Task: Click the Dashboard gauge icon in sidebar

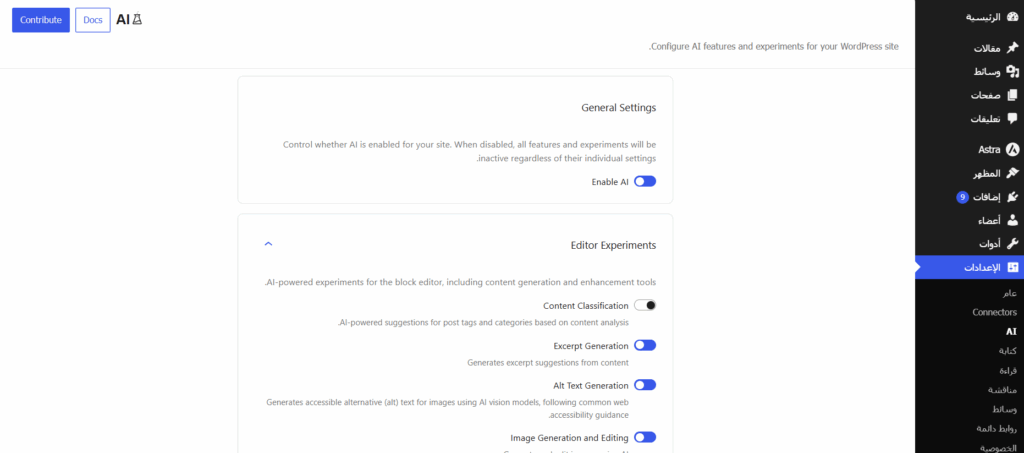Action: [1012, 18]
